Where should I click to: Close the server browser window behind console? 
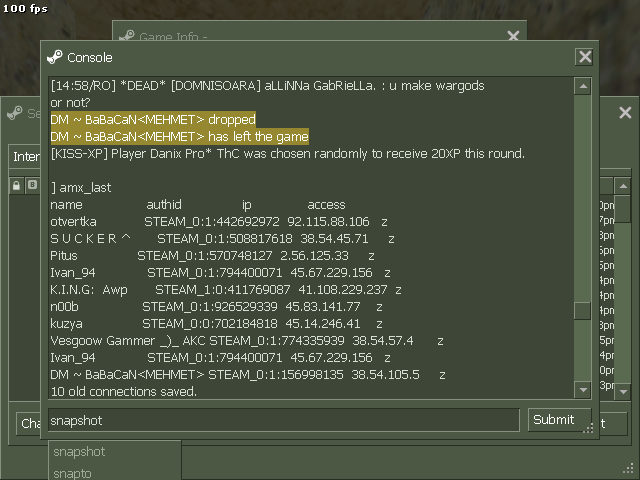click(625, 112)
